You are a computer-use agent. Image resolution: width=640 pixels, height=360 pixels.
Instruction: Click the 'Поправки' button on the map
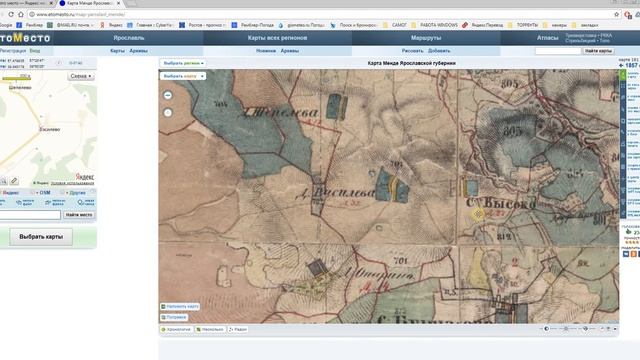[x=174, y=317]
